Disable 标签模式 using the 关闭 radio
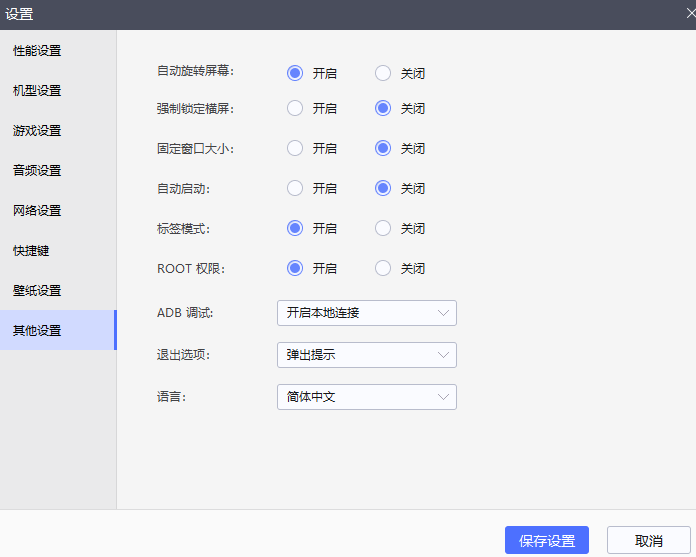This screenshot has height=557, width=696. click(x=383, y=228)
